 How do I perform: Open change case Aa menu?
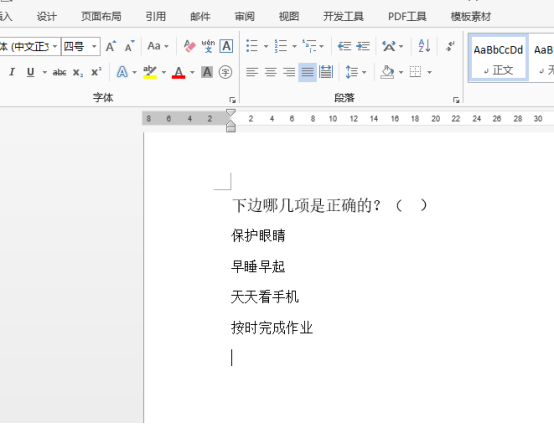(x=158, y=46)
